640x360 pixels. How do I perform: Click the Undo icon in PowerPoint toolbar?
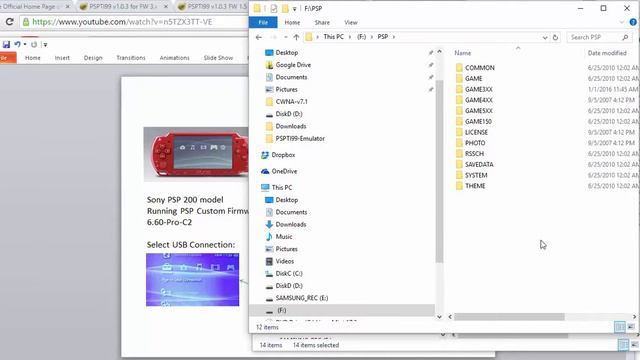(17, 44)
